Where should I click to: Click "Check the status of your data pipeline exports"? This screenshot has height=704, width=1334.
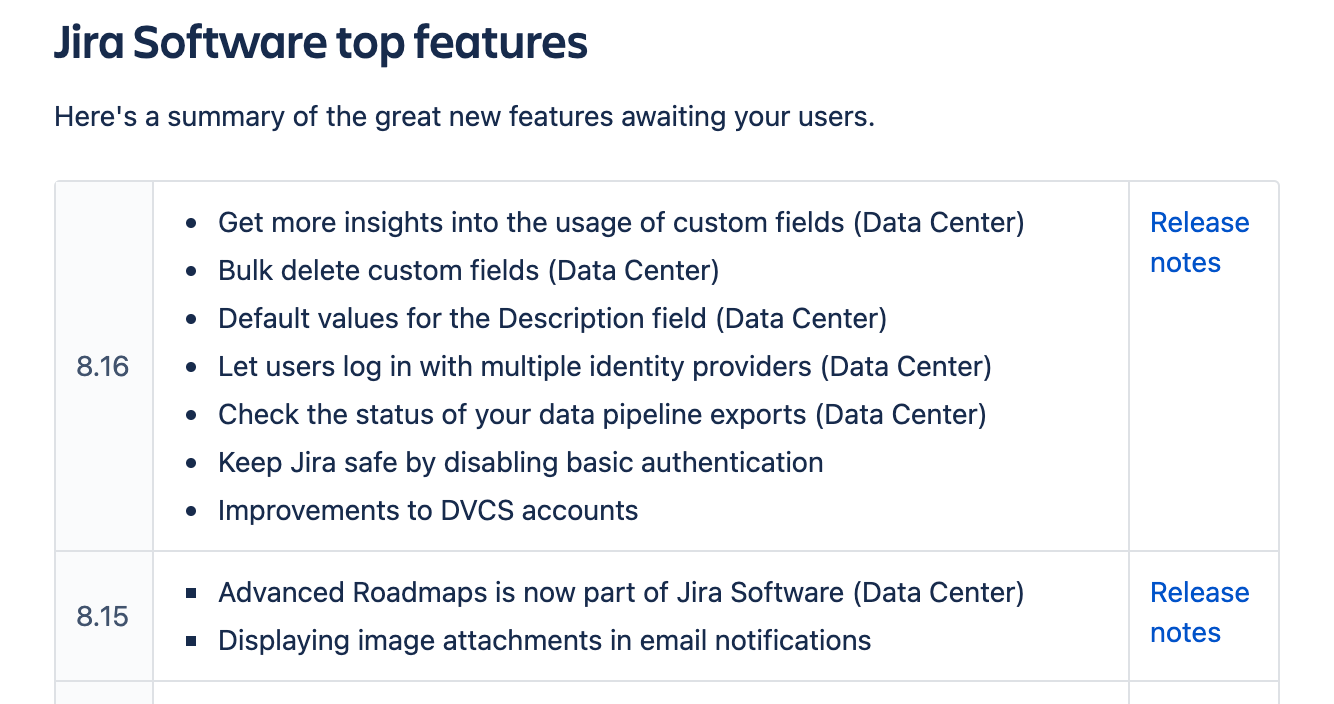click(x=602, y=414)
